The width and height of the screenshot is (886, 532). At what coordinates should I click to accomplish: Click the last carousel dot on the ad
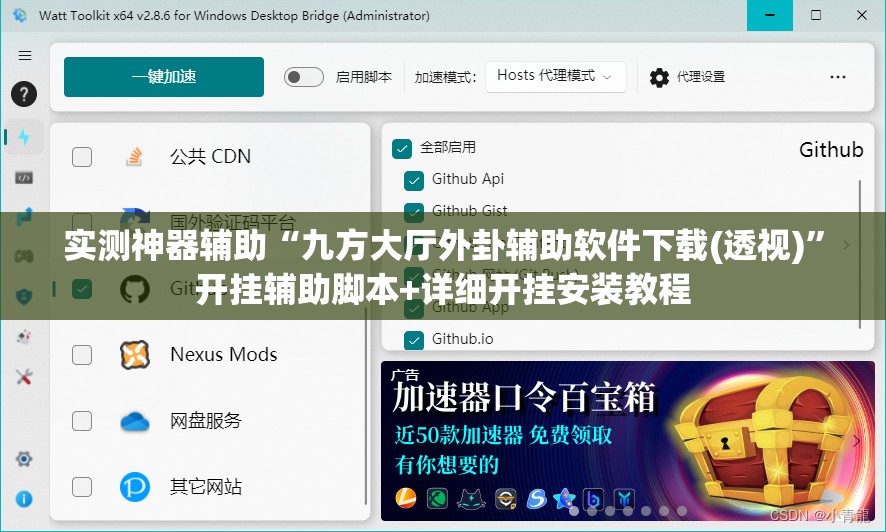682,511
